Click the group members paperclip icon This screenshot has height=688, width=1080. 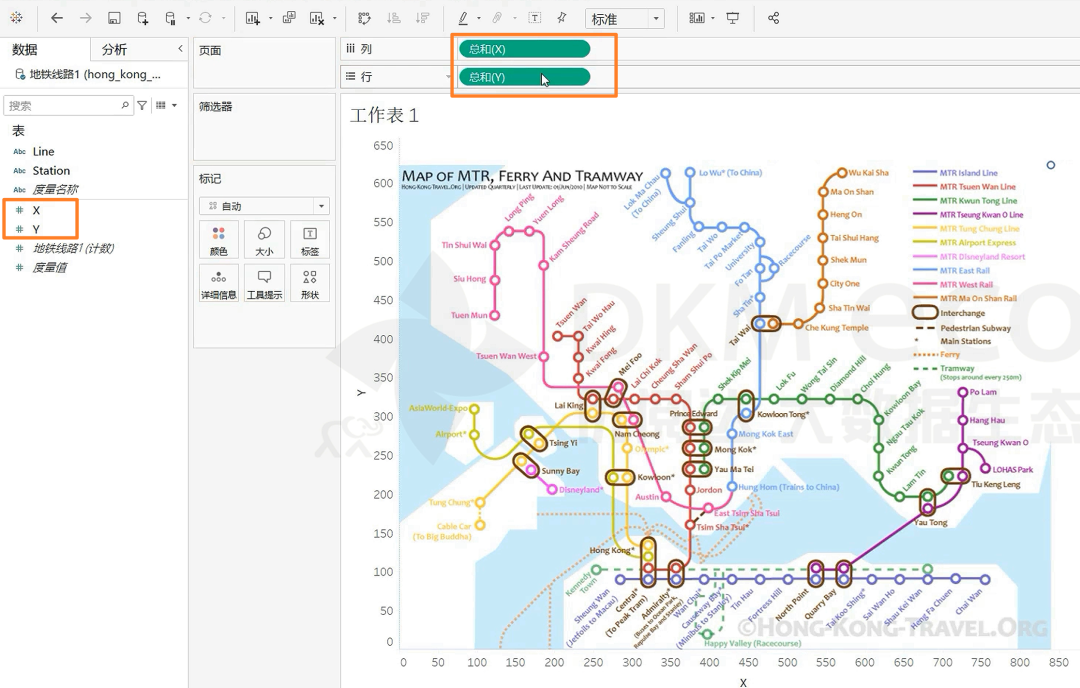(497, 18)
